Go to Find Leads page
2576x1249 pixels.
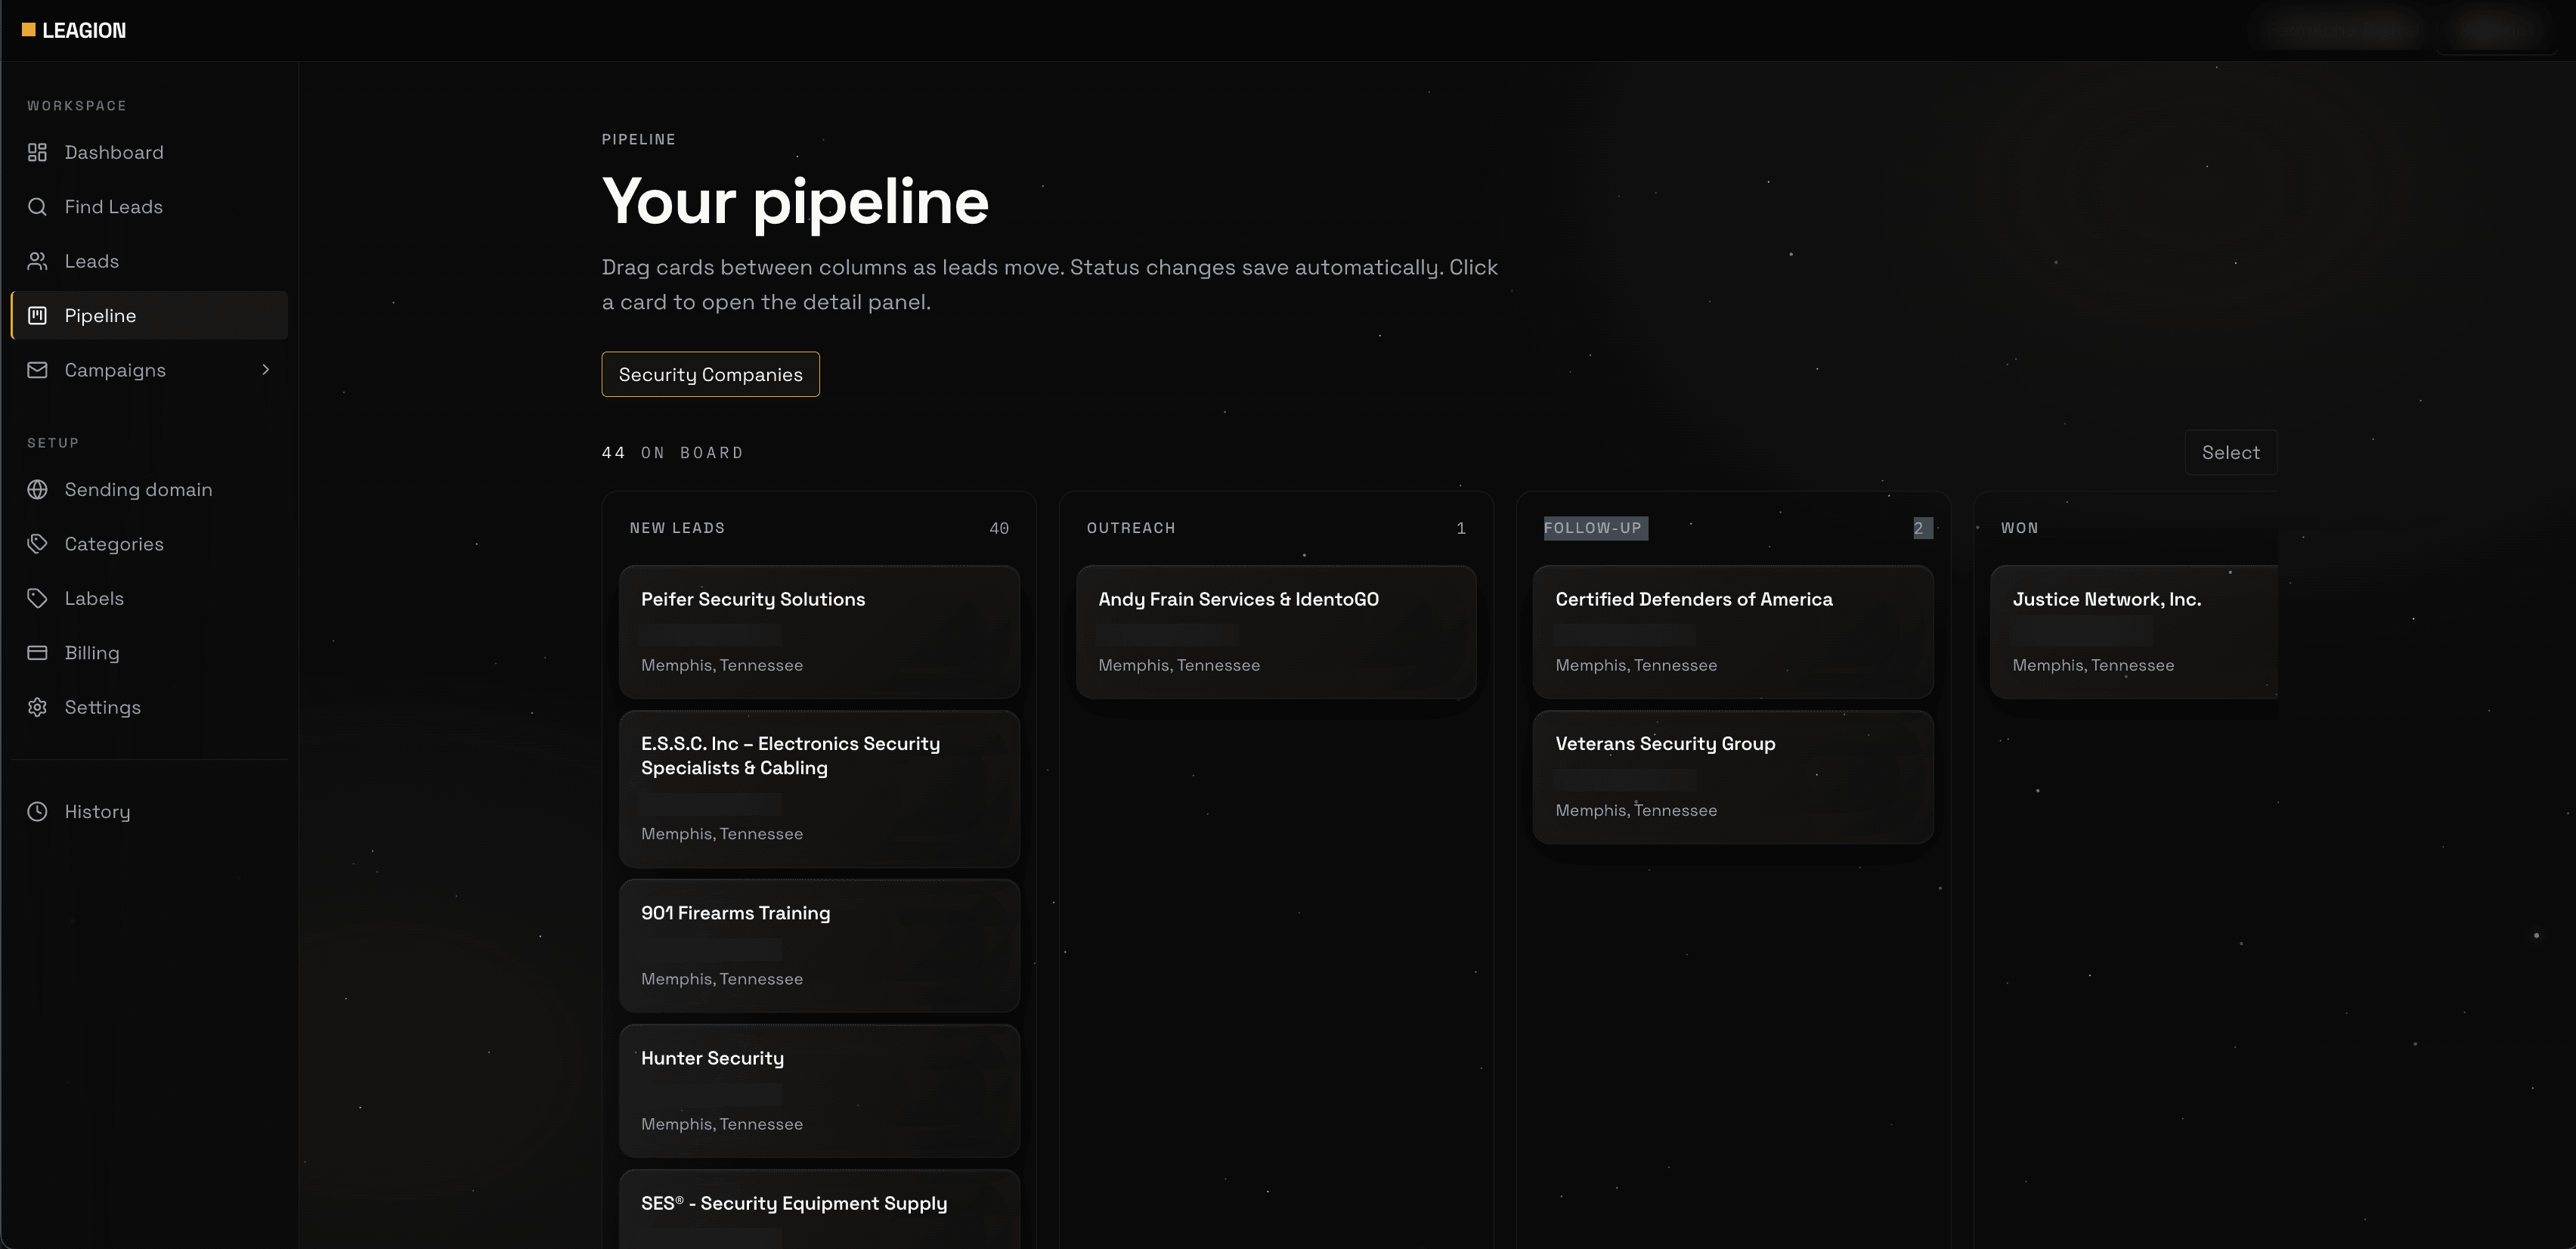[149, 207]
